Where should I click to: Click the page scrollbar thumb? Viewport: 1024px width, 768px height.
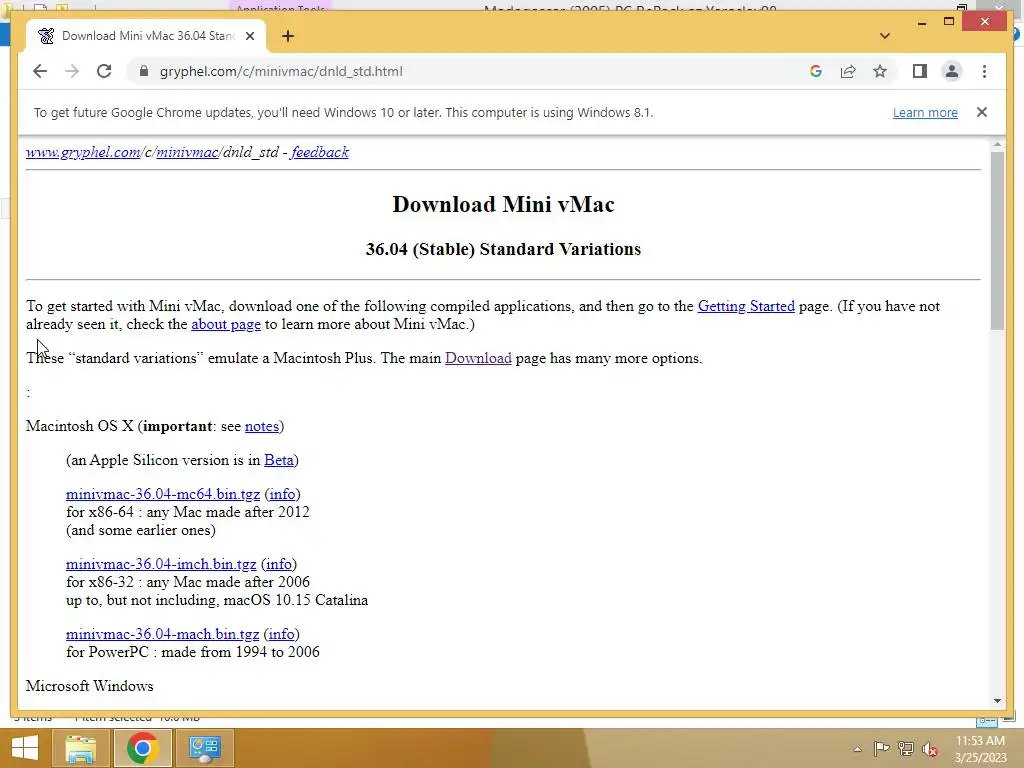tap(997, 240)
